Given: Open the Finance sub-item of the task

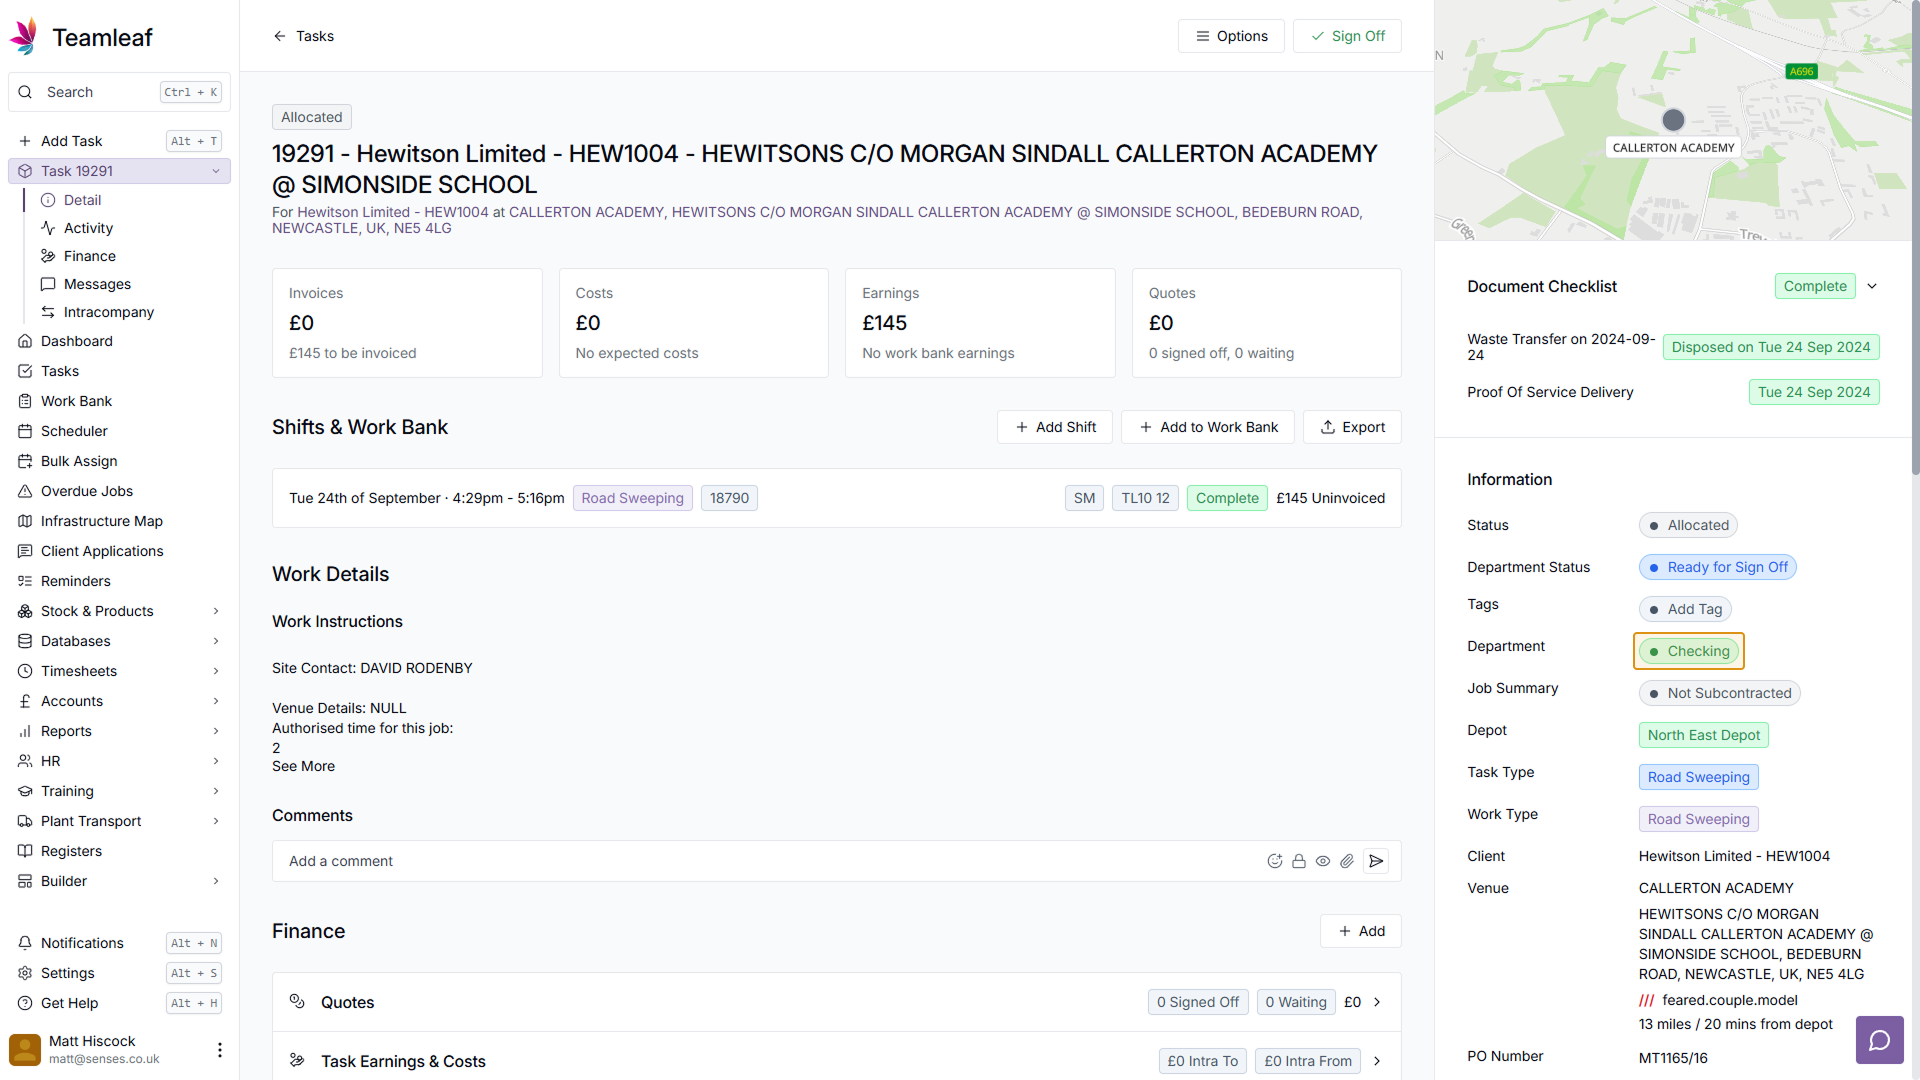Looking at the screenshot, I should click(x=89, y=256).
